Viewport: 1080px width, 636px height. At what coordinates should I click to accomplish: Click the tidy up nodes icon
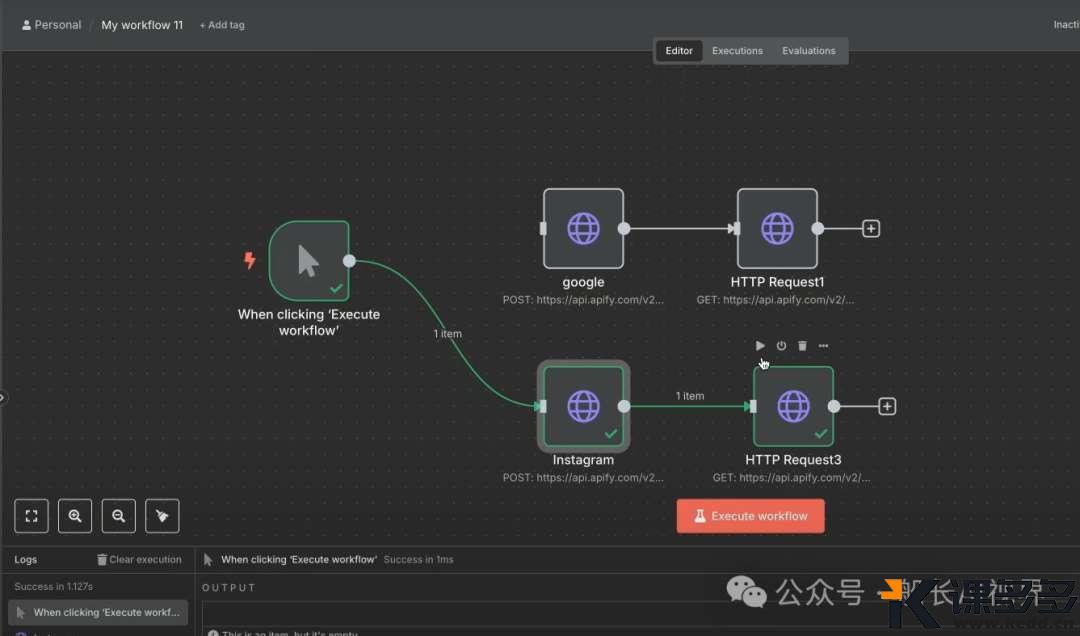pyautogui.click(x=162, y=516)
